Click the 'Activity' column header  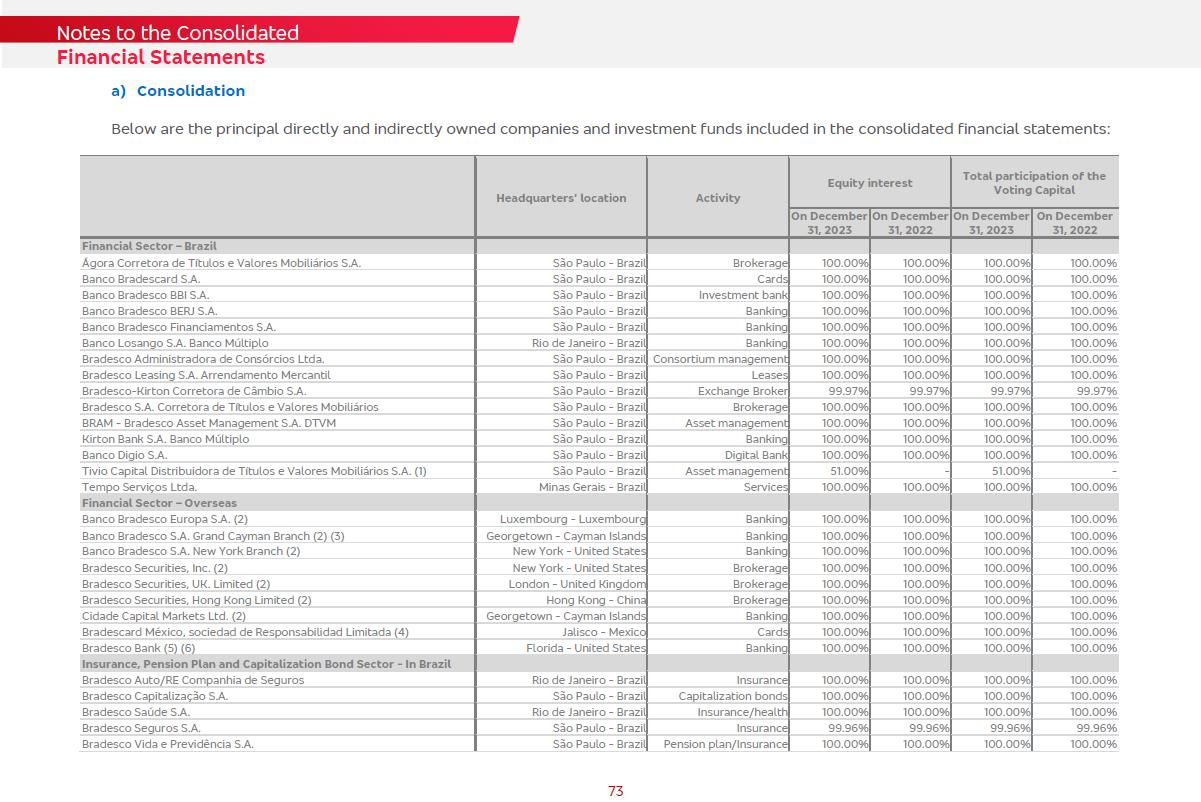pos(718,198)
